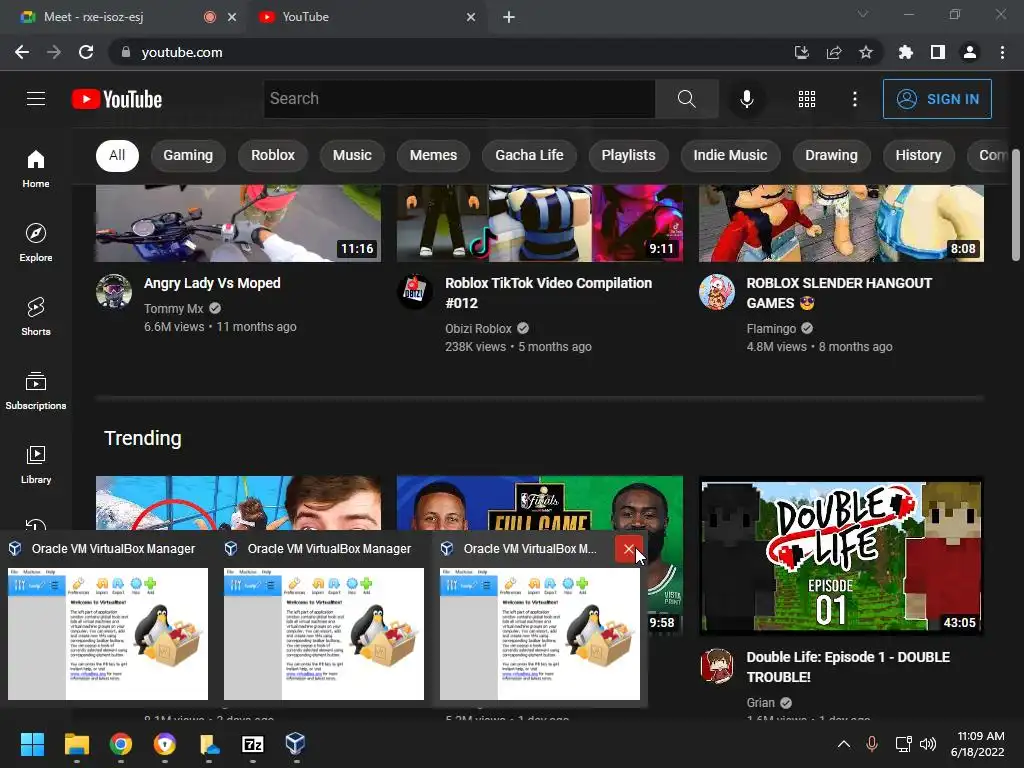Screen dimensions: 1024x768
Task: Switch to the YouTube tab
Action: point(368,17)
